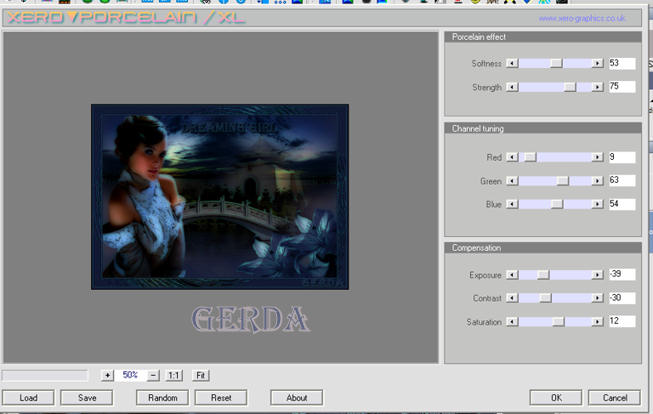Viewport: 653px width, 414px height.
Task: Decrease Saturation with its left arrow
Action: tap(512, 322)
